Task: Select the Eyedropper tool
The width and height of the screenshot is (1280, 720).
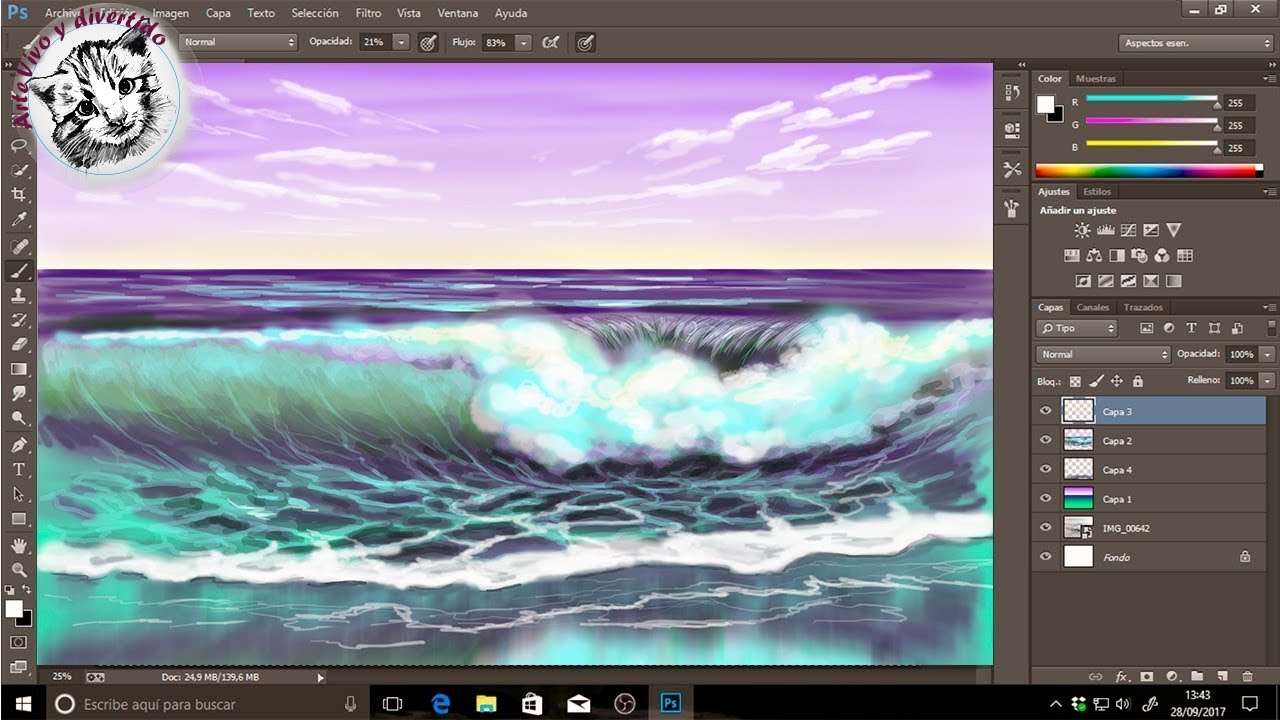Action: tap(18, 220)
